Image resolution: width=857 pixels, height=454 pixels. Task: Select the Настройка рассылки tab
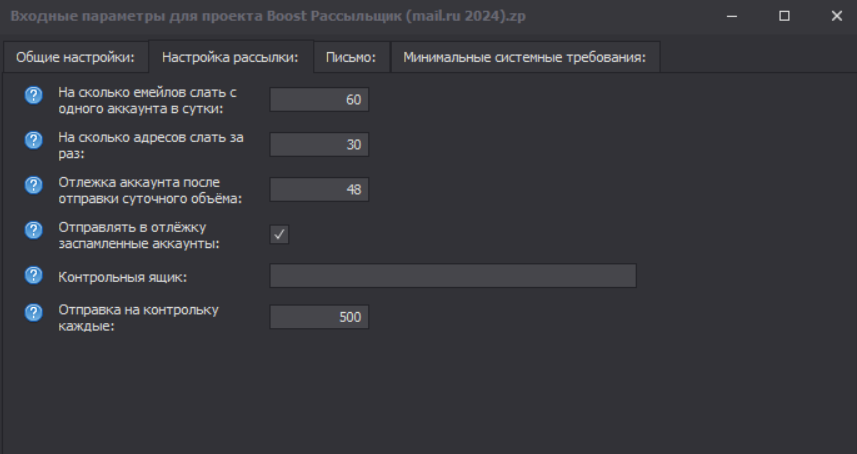tap(231, 57)
